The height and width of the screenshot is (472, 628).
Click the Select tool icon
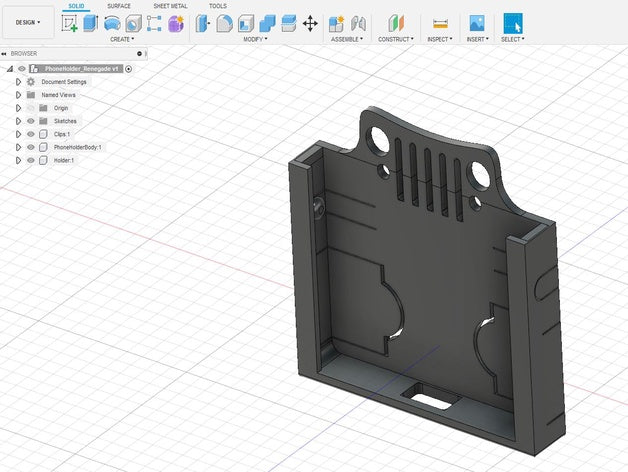(513, 23)
